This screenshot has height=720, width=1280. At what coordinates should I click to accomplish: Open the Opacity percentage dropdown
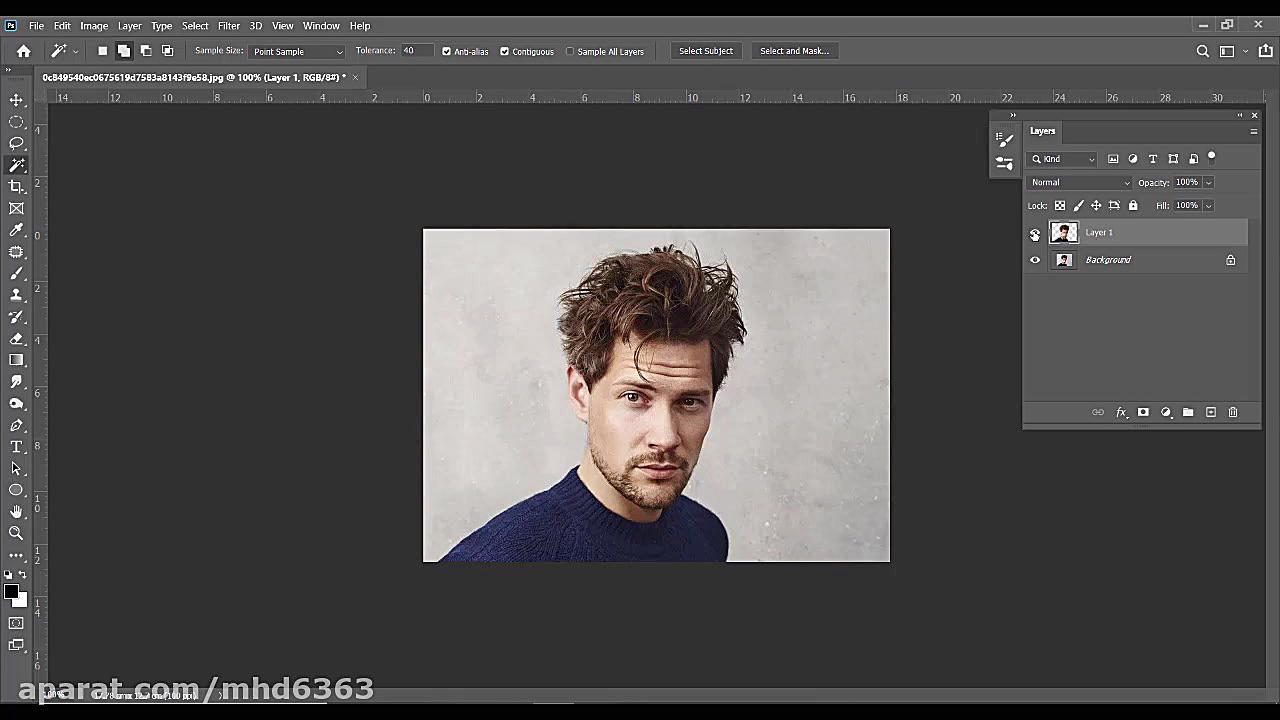tap(1208, 182)
